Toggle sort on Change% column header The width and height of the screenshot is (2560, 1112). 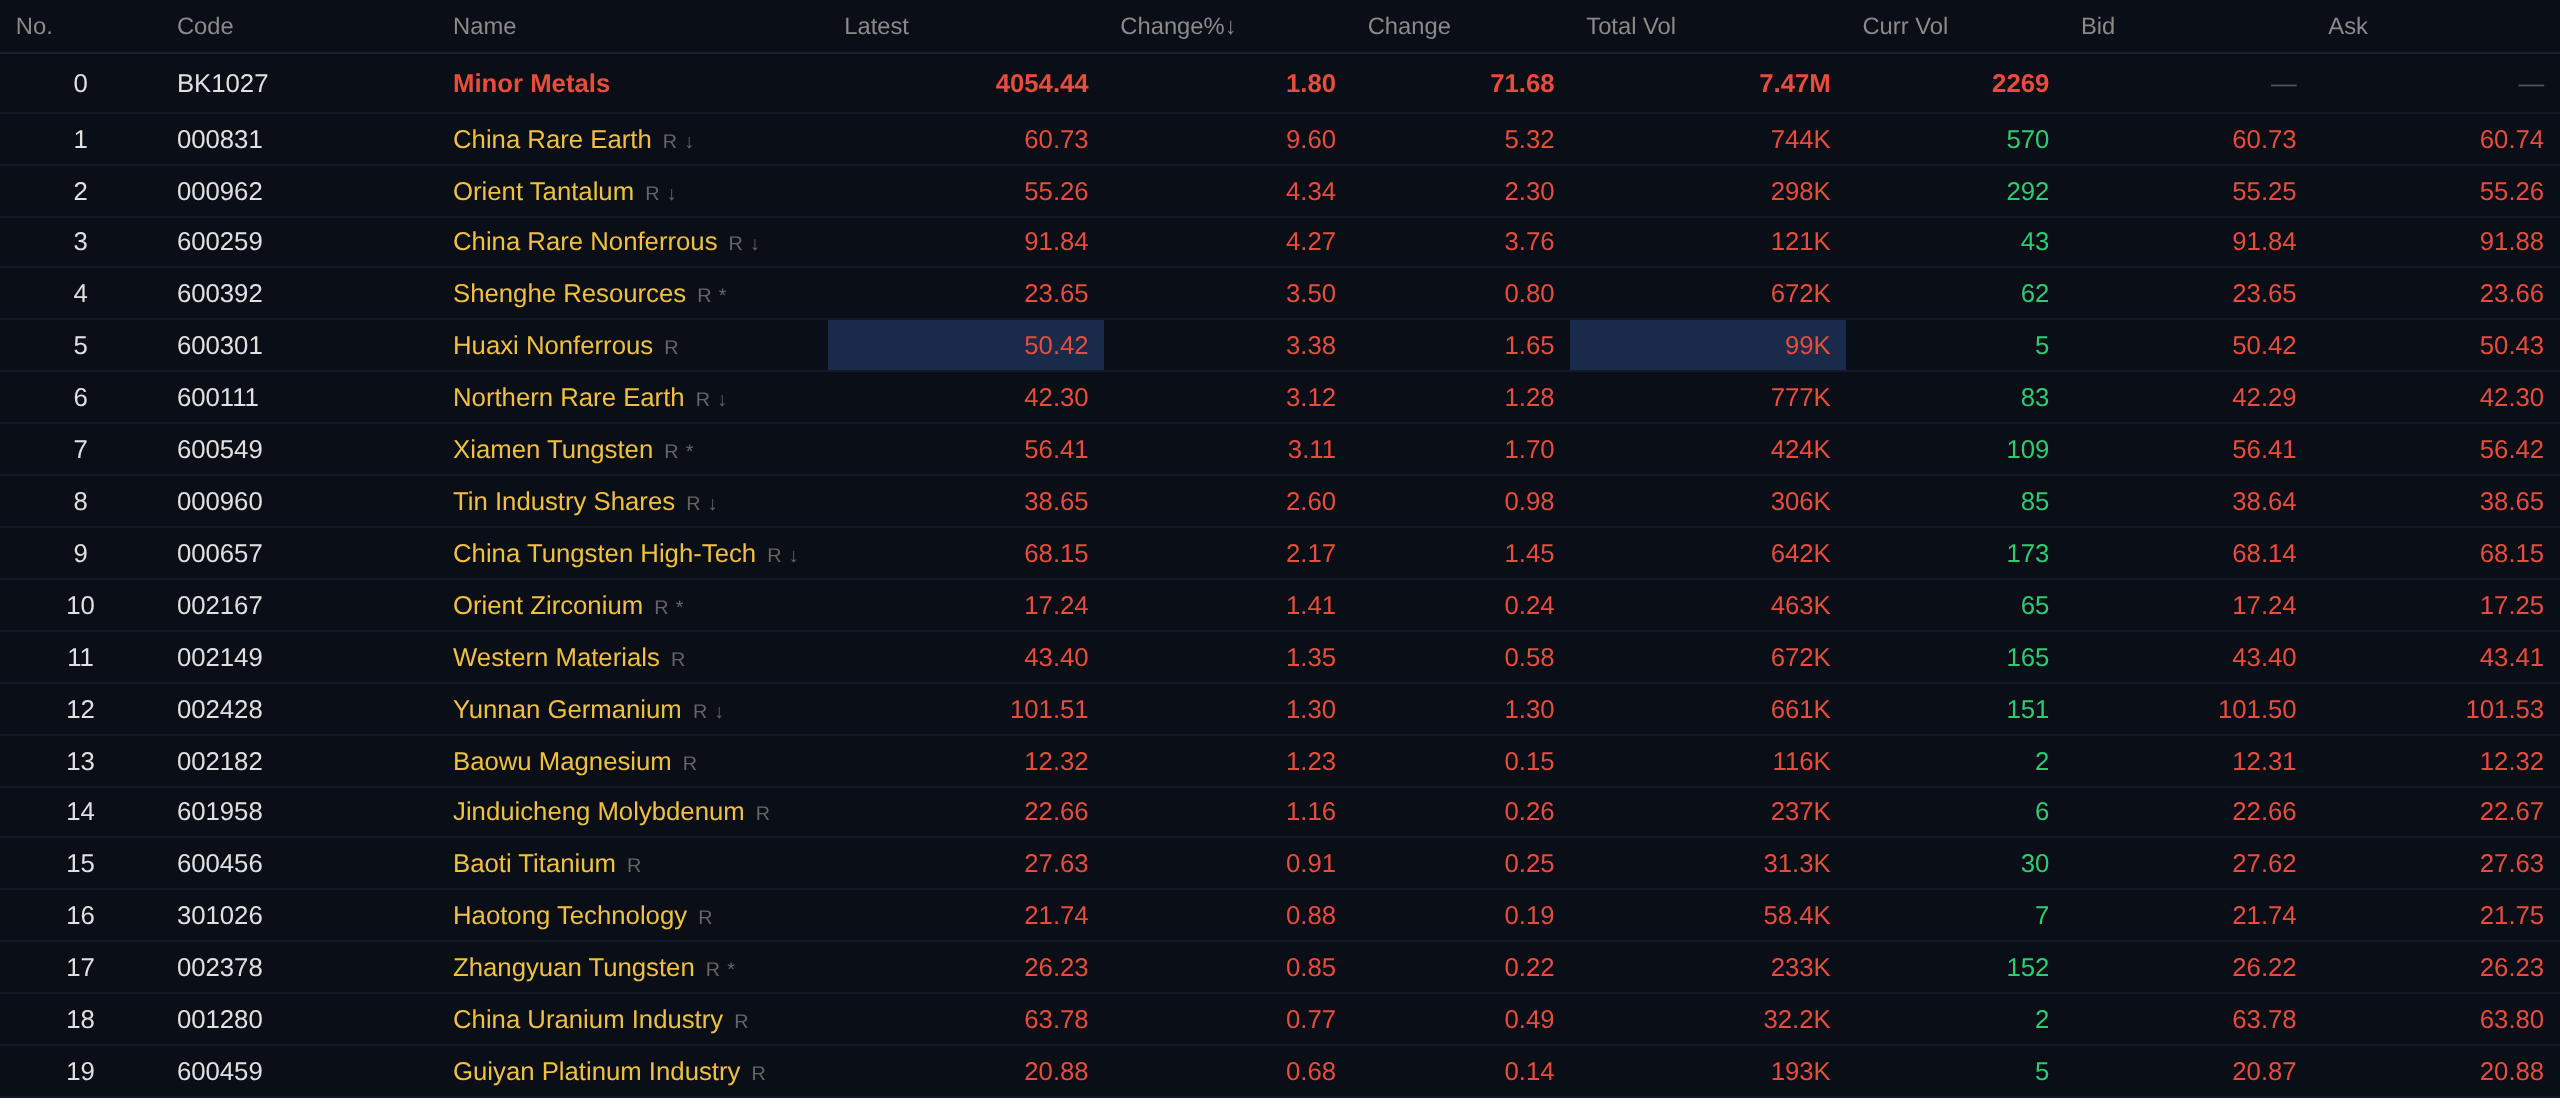1178,27
